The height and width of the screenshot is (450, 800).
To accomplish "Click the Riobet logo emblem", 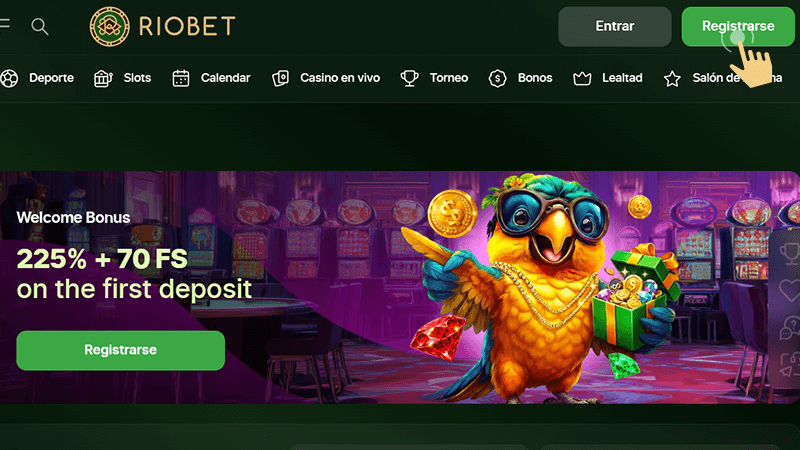I will (109, 27).
